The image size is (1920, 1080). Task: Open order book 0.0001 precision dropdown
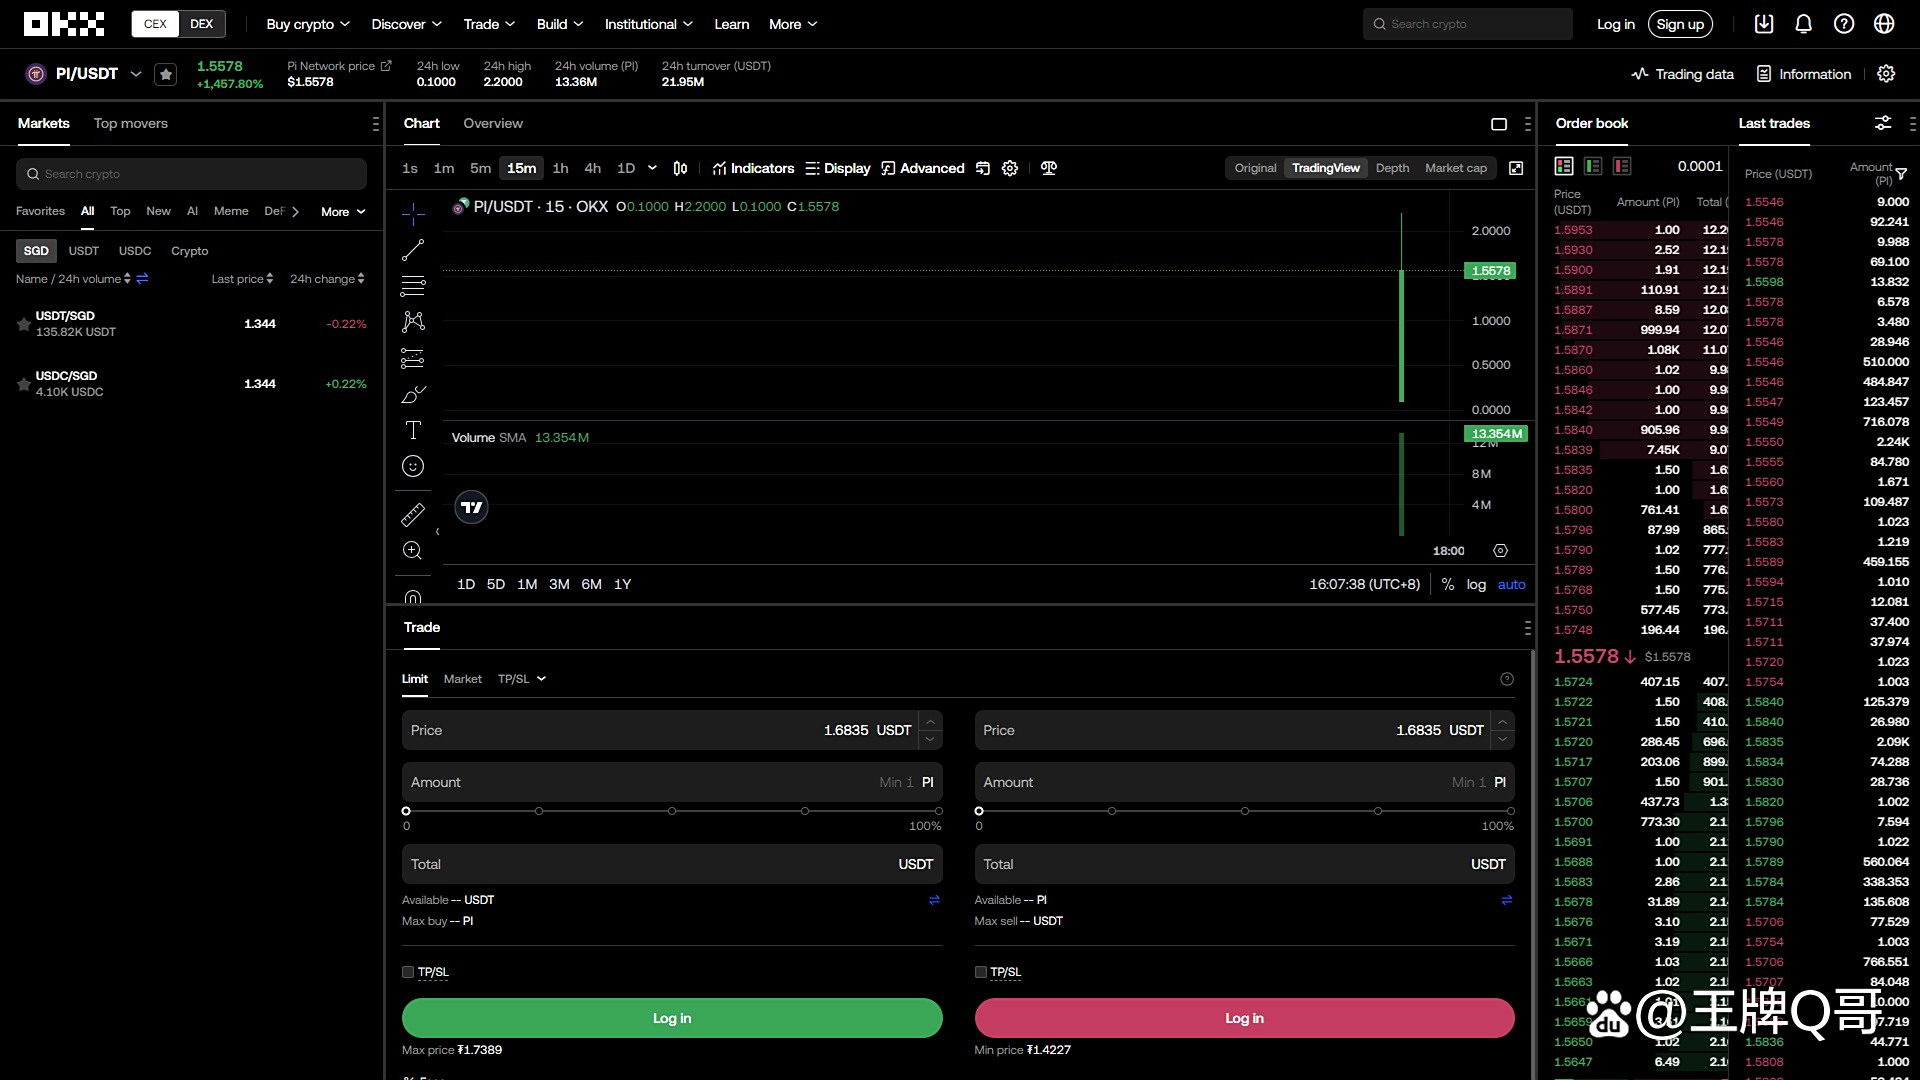point(1701,166)
